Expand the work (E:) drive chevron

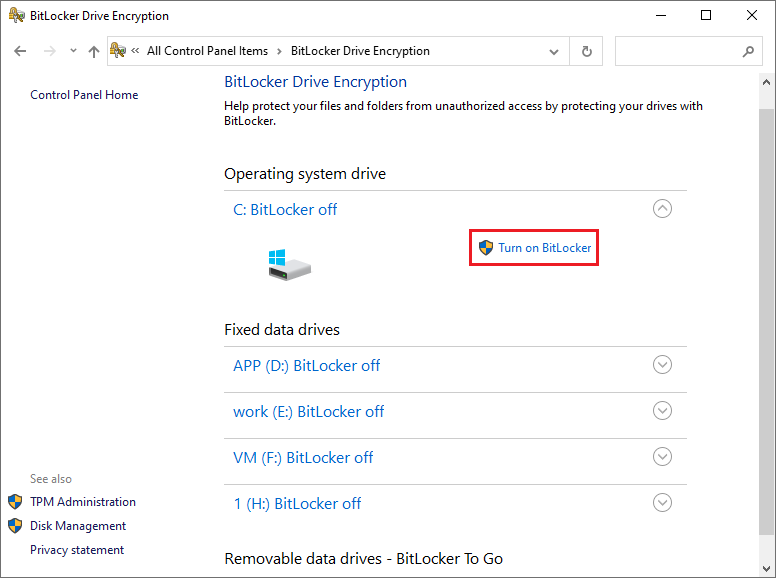tap(662, 411)
